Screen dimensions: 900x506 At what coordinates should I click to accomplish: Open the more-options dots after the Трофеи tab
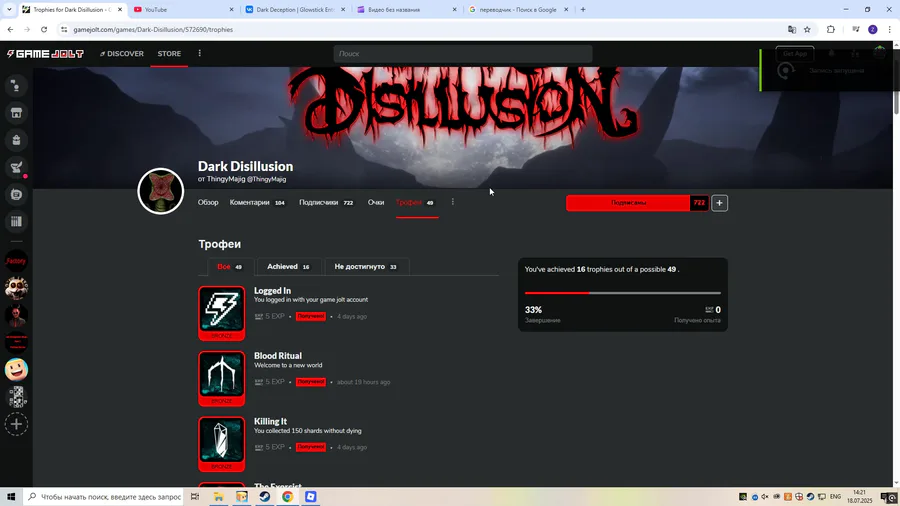click(x=452, y=202)
